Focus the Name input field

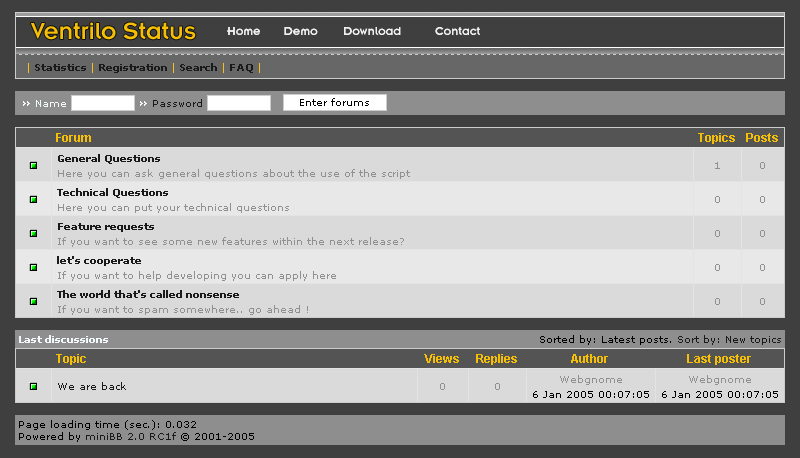(103, 103)
